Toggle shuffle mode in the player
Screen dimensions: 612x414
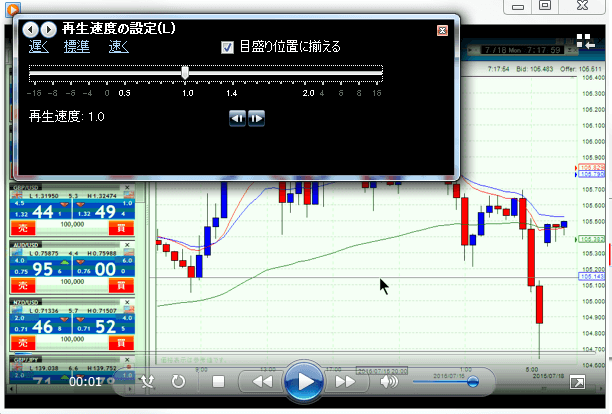pos(148,381)
